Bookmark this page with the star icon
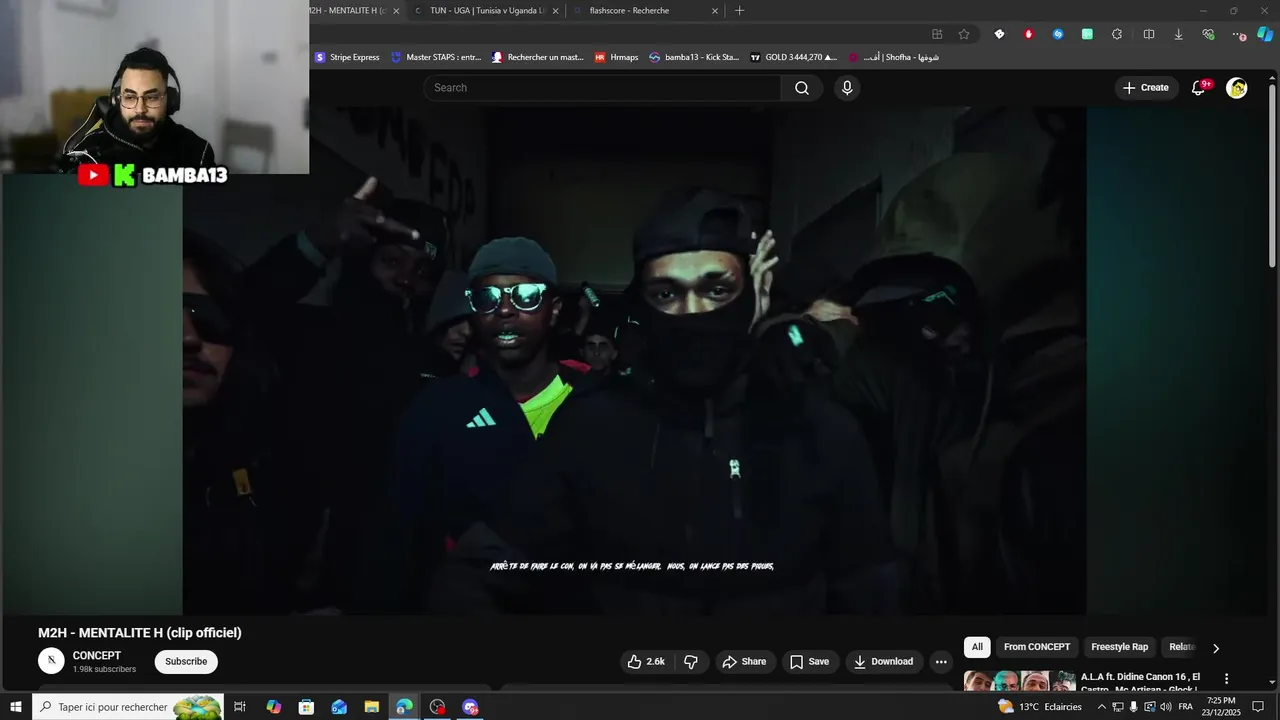This screenshot has width=1280, height=720. 964,34
